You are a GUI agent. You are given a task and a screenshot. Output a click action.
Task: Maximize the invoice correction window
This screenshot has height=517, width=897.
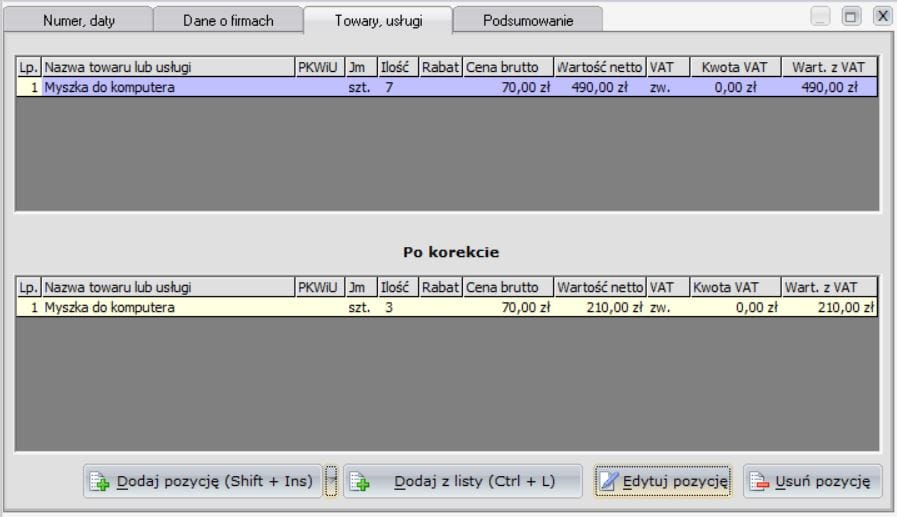(x=851, y=16)
